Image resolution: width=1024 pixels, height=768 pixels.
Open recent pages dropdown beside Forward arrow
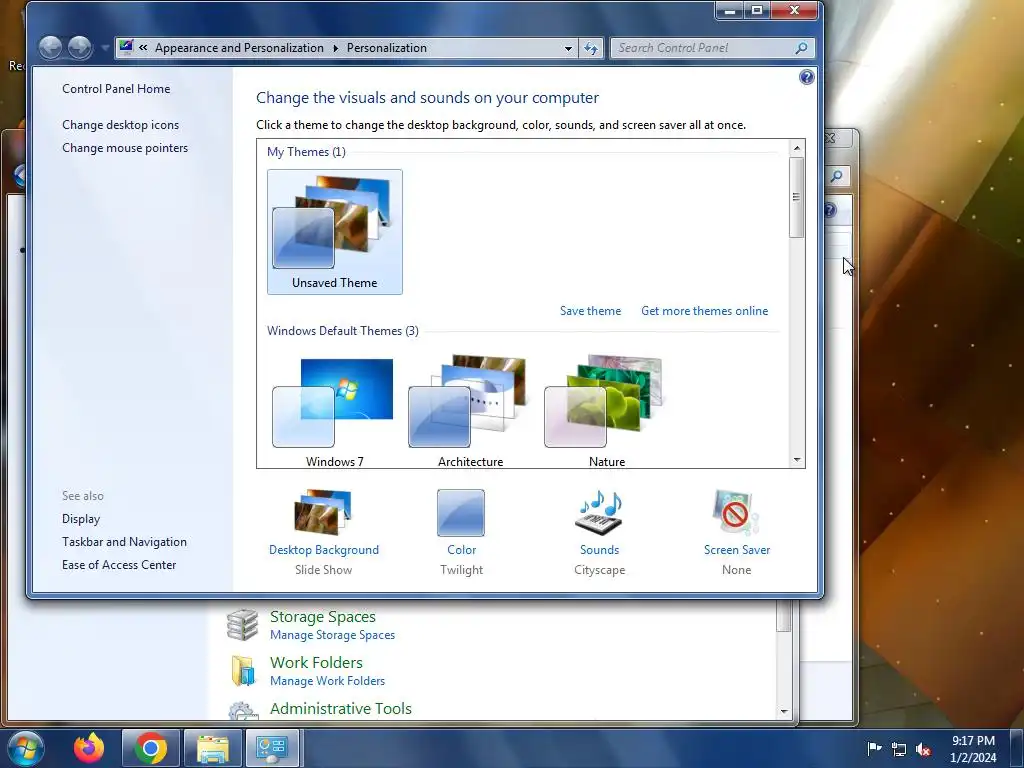[104, 48]
